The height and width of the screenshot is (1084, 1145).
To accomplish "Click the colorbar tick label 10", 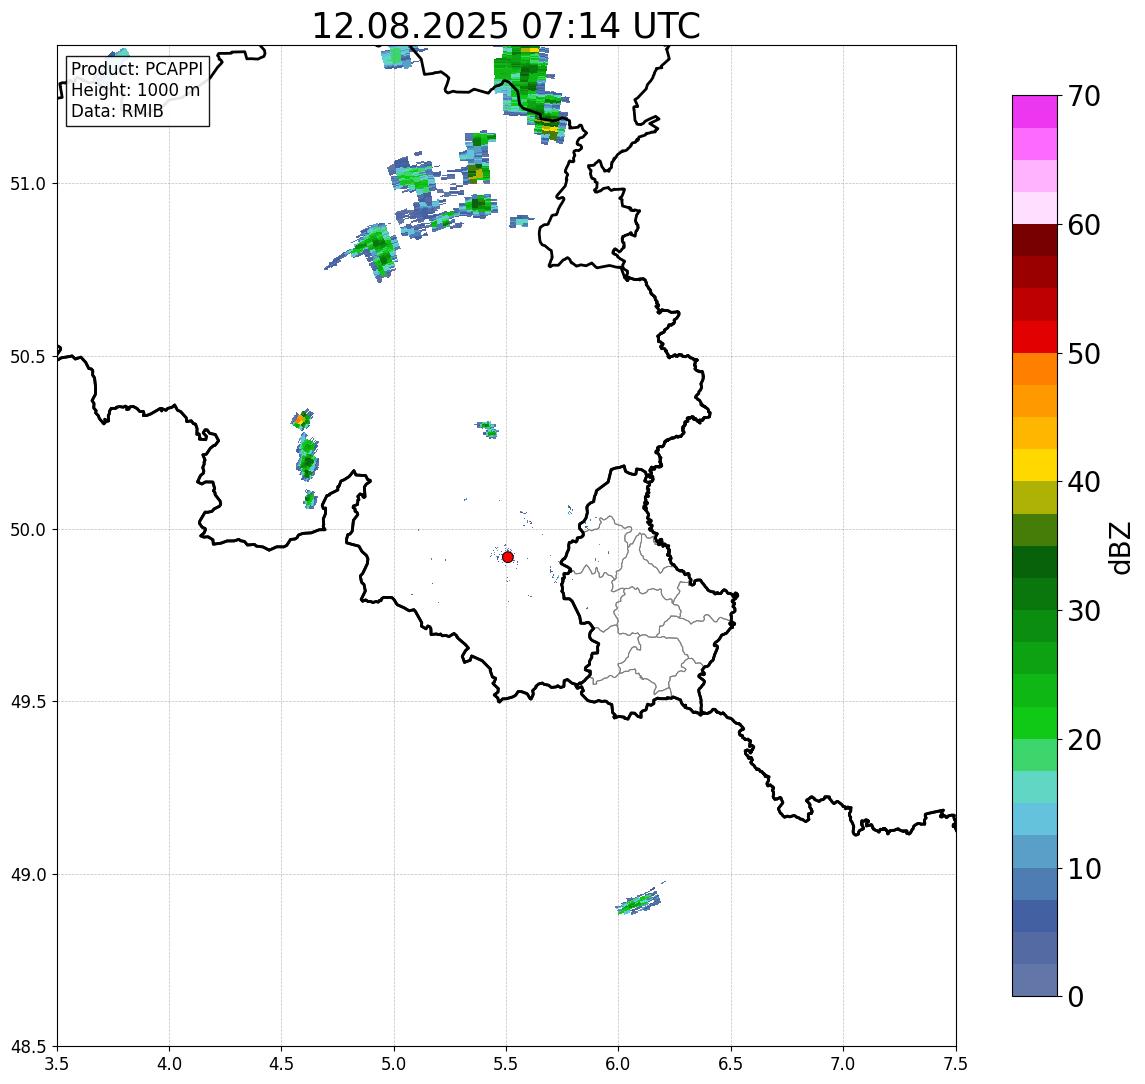I will pos(1084,869).
